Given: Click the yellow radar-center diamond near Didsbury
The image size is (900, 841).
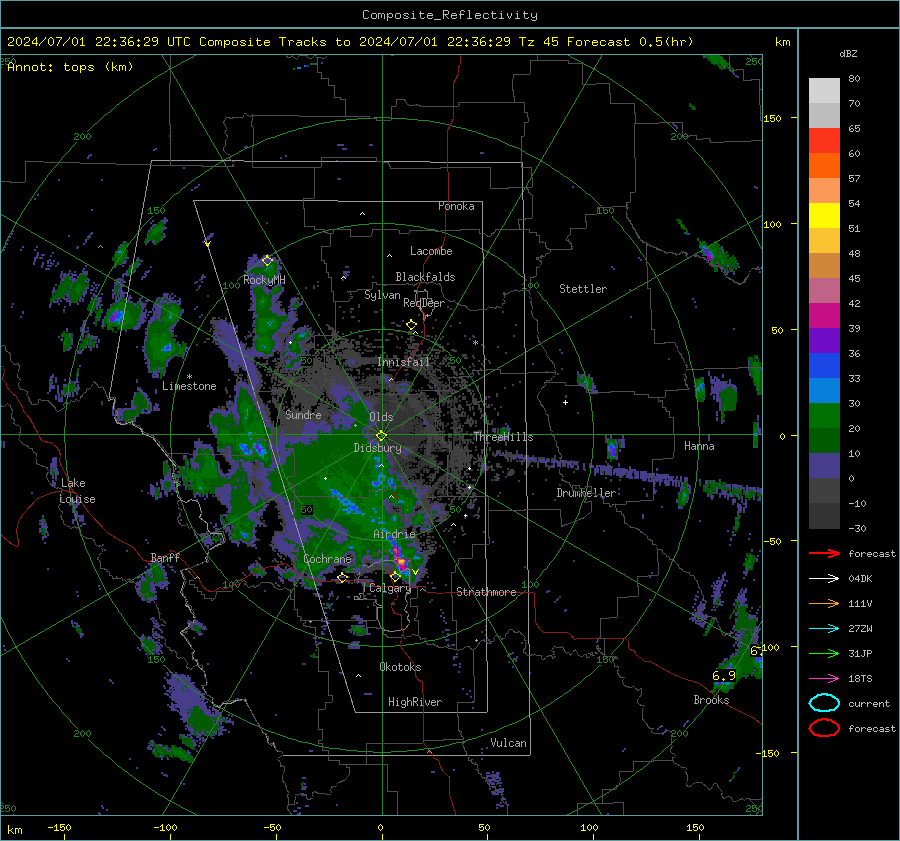Looking at the screenshot, I should pyautogui.click(x=381, y=436).
